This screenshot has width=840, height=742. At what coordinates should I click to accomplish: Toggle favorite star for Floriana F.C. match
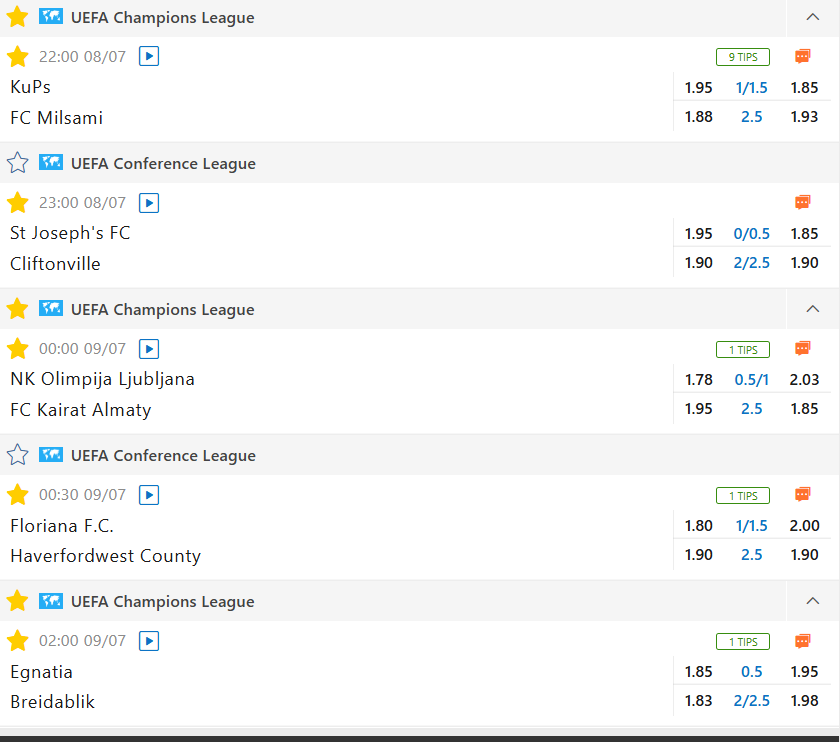coord(17,495)
